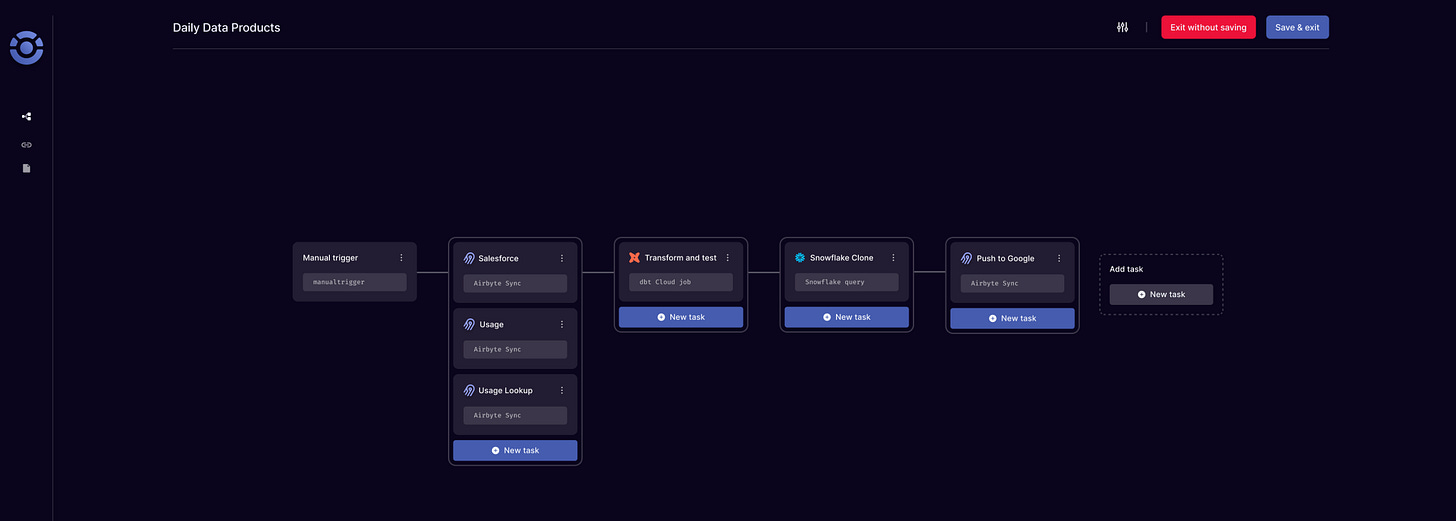Click the Orchestra logo in the sidebar
The image size is (1456, 521).
coord(26,47)
